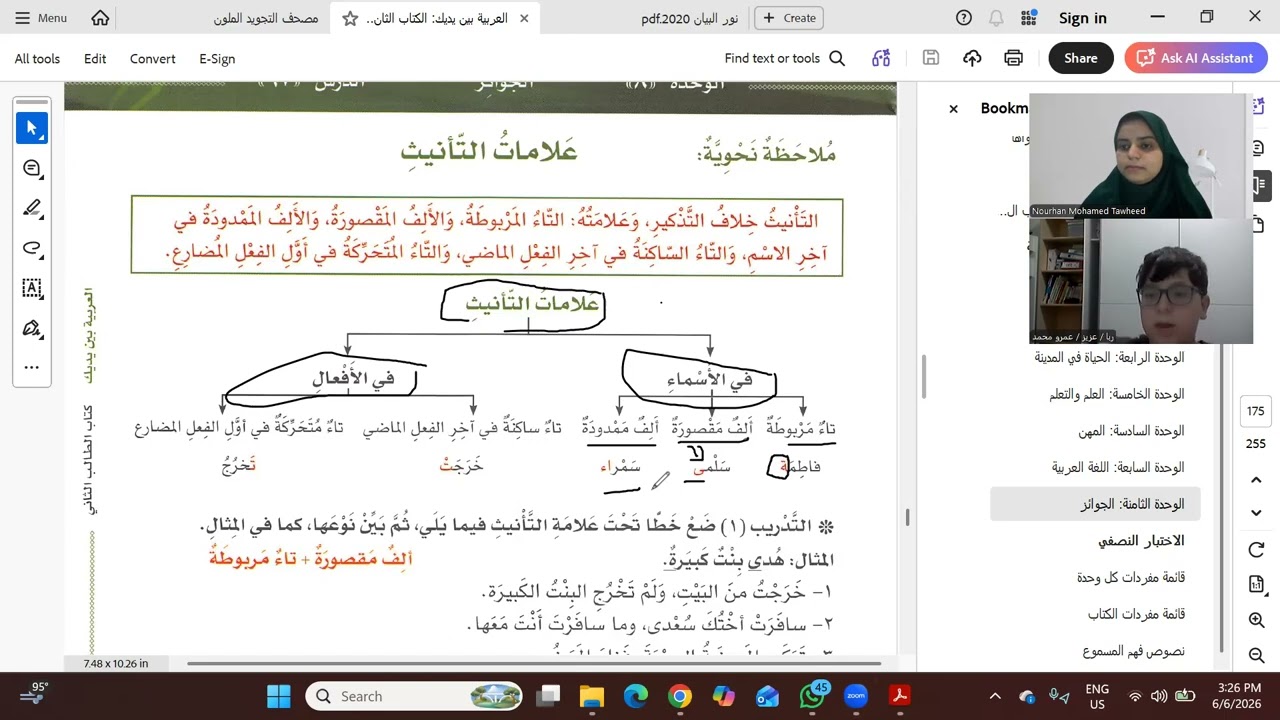Select the arrow Selection tool
This screenshot has height=720, width=1280.
(x=31, y=128)
